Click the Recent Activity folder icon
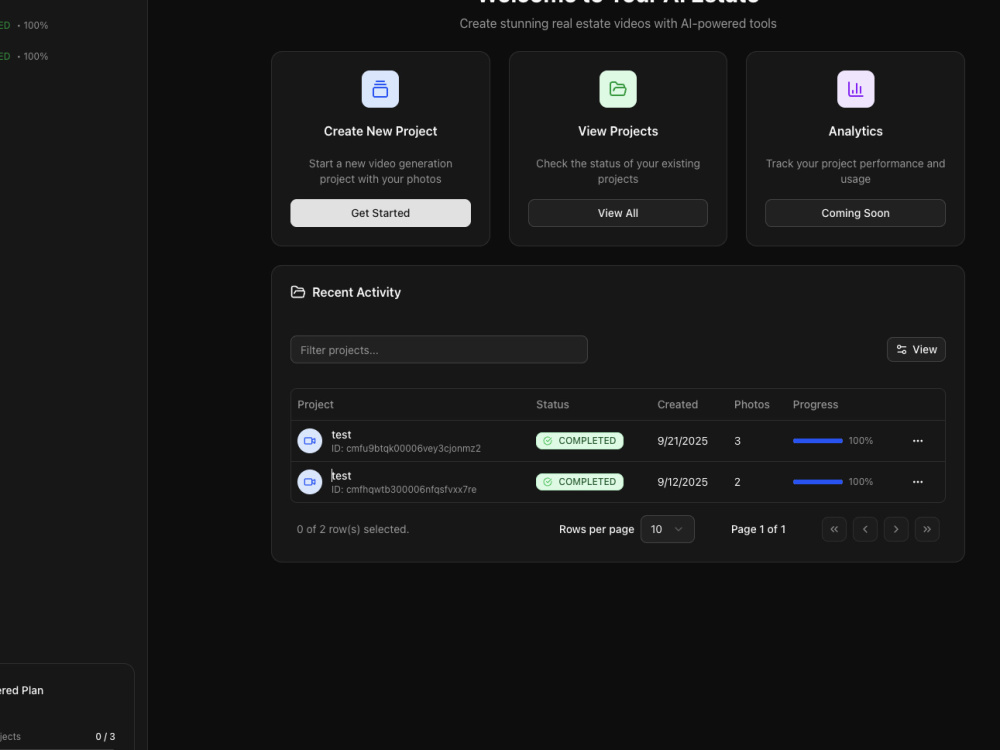 298,292
